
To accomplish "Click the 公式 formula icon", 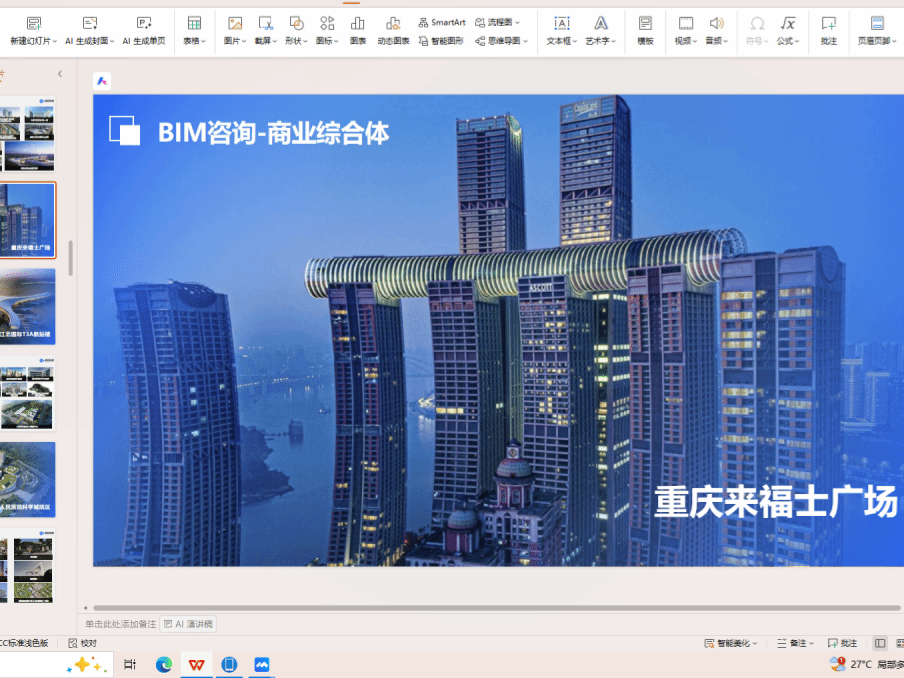I will pos(788,23).
